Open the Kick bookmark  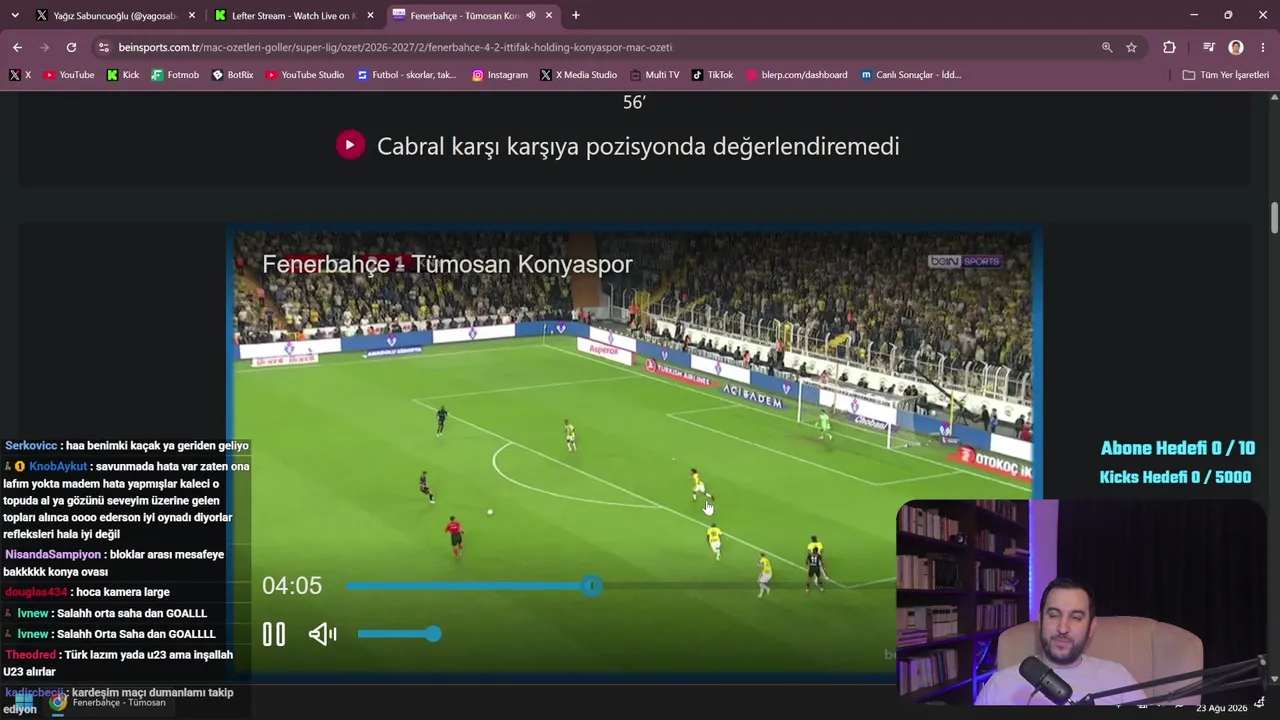pyautogui.click(x=123, y=75)
